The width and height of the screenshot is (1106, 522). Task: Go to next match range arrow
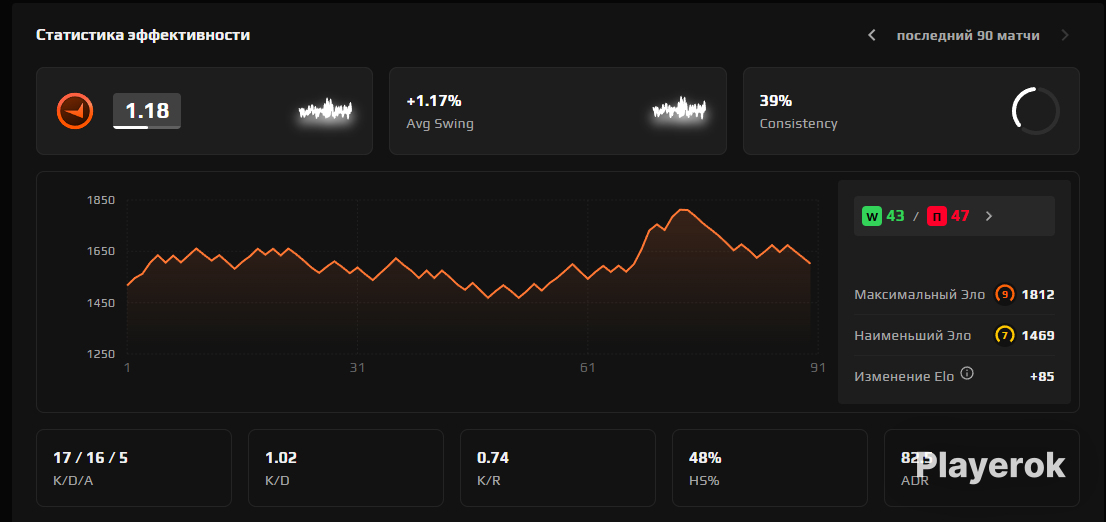point(1064,35)
